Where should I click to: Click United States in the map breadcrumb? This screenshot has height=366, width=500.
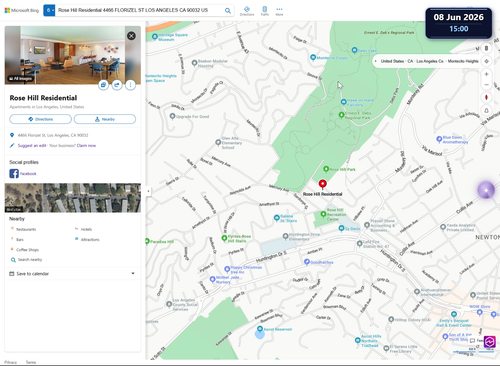pos(392,61)
